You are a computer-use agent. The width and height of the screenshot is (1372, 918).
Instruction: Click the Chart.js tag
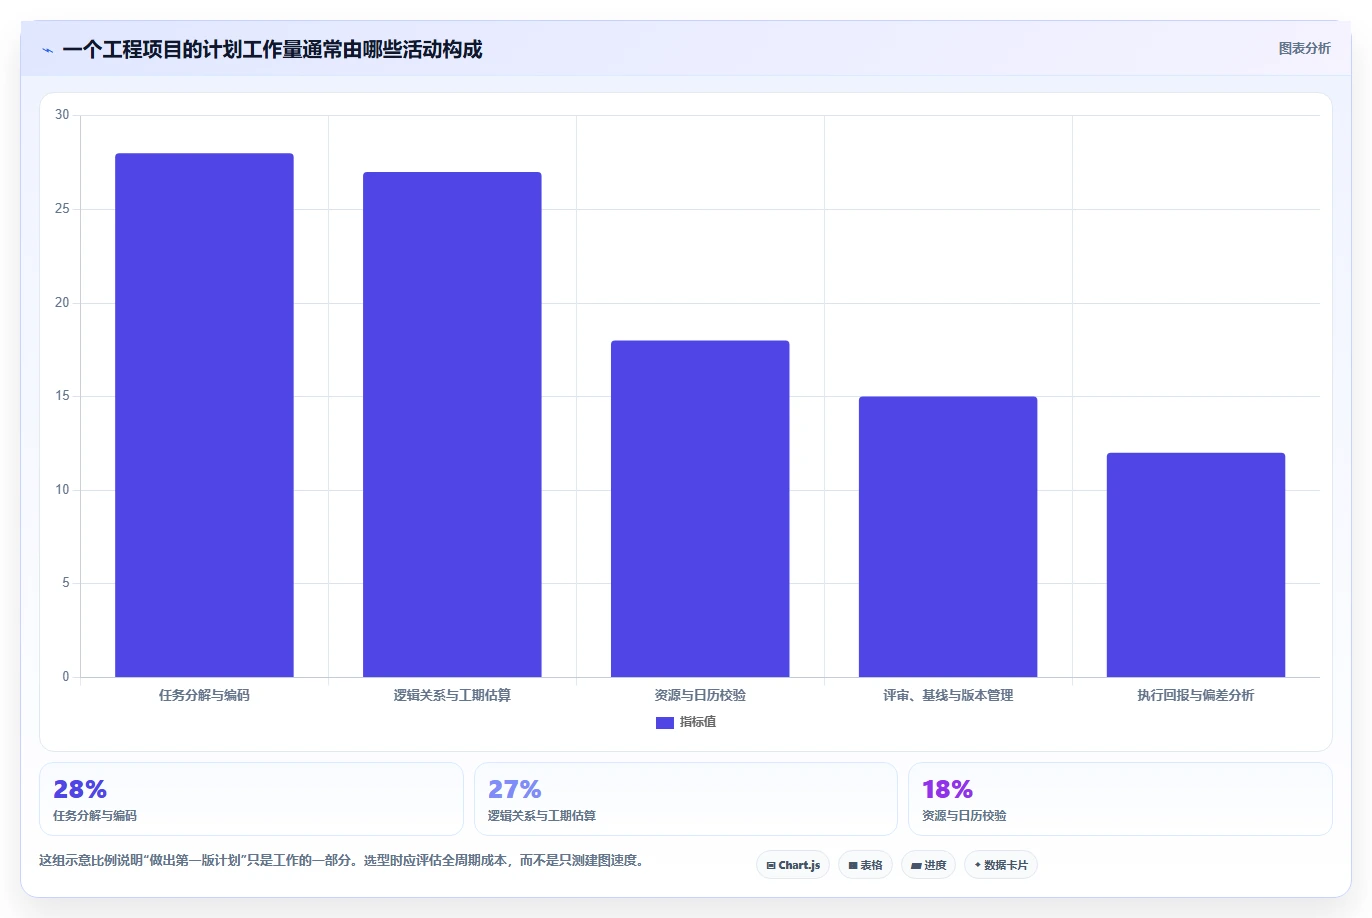pyautogui.click(x=793, y=865)
